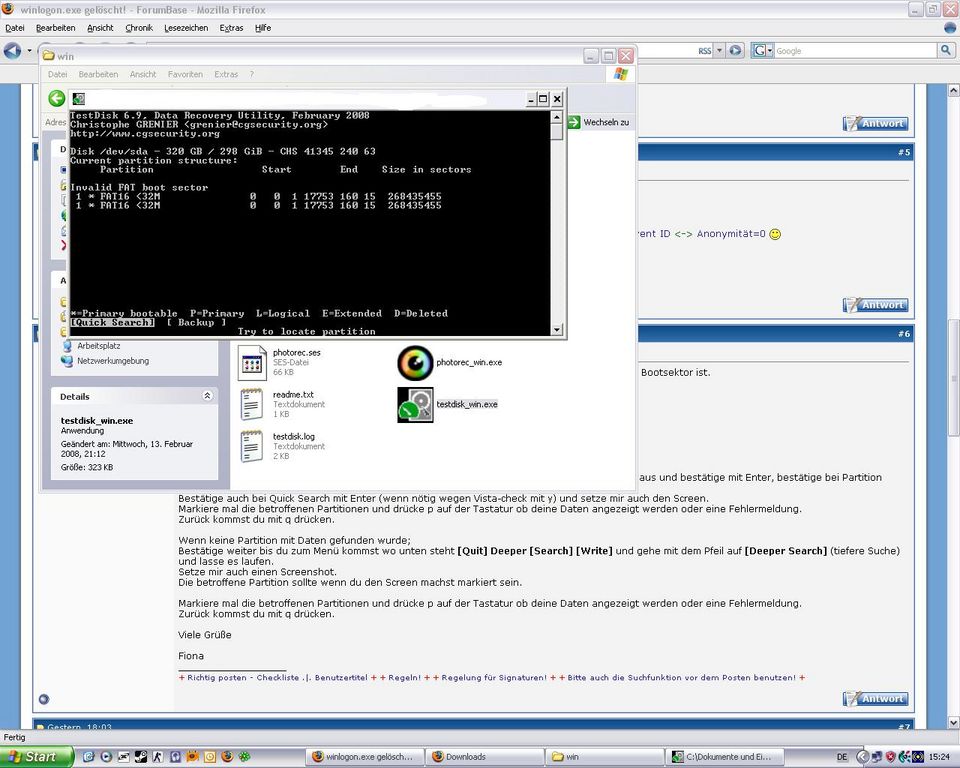Open the Suchfunktion reminder link
The image size is (960, 768).
tap(681, 677)
